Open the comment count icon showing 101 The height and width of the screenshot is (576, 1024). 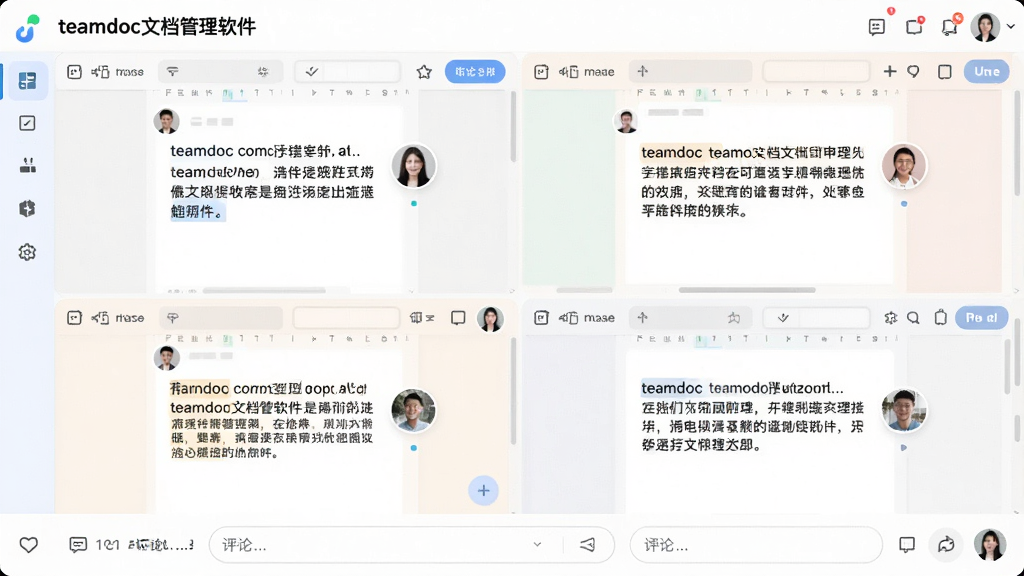coord(78,545)
